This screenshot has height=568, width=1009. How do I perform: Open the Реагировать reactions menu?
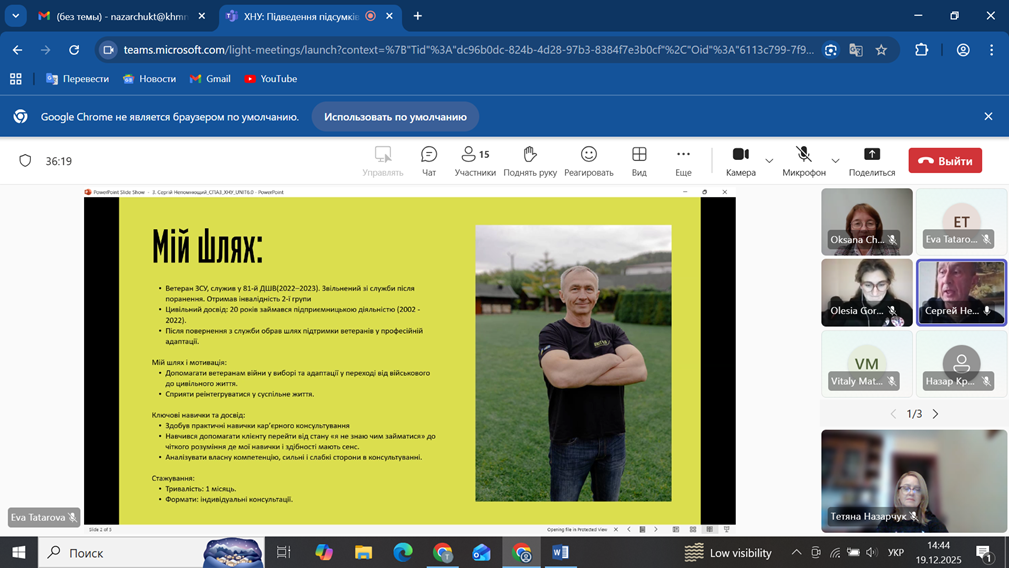pyautogui.click(x=588, y=160)
